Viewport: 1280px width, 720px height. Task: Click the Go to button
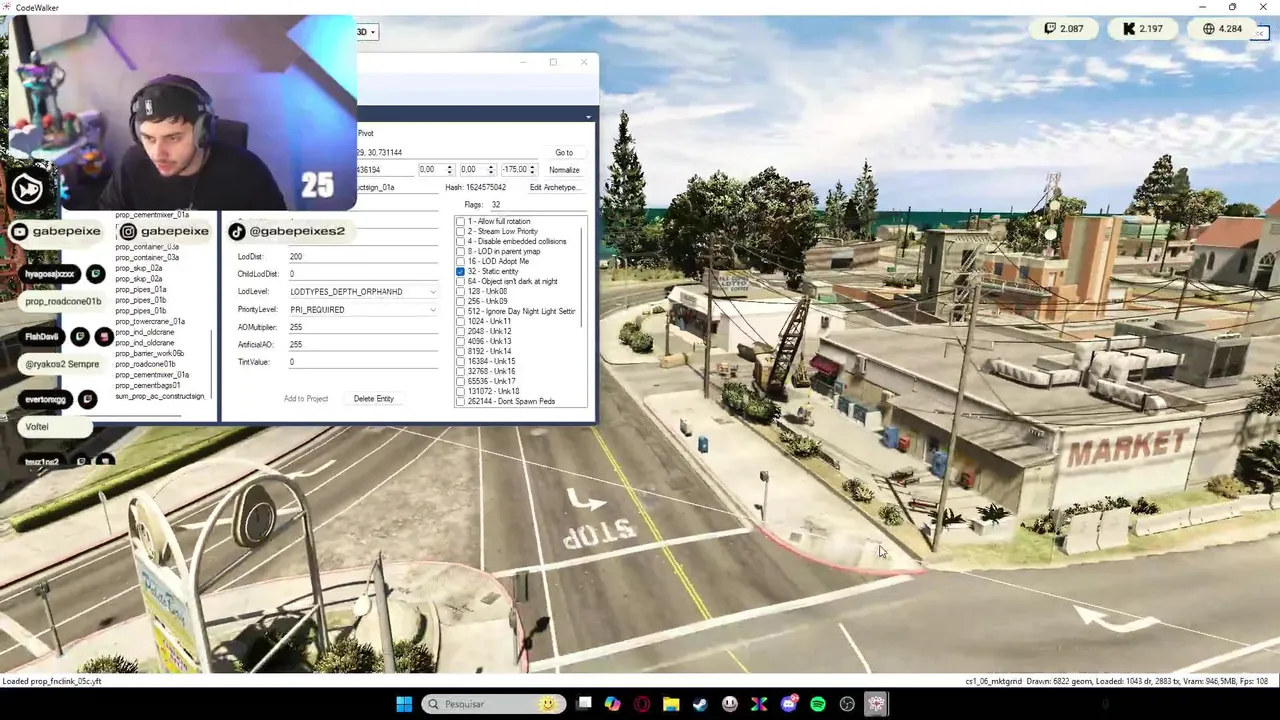564,152
